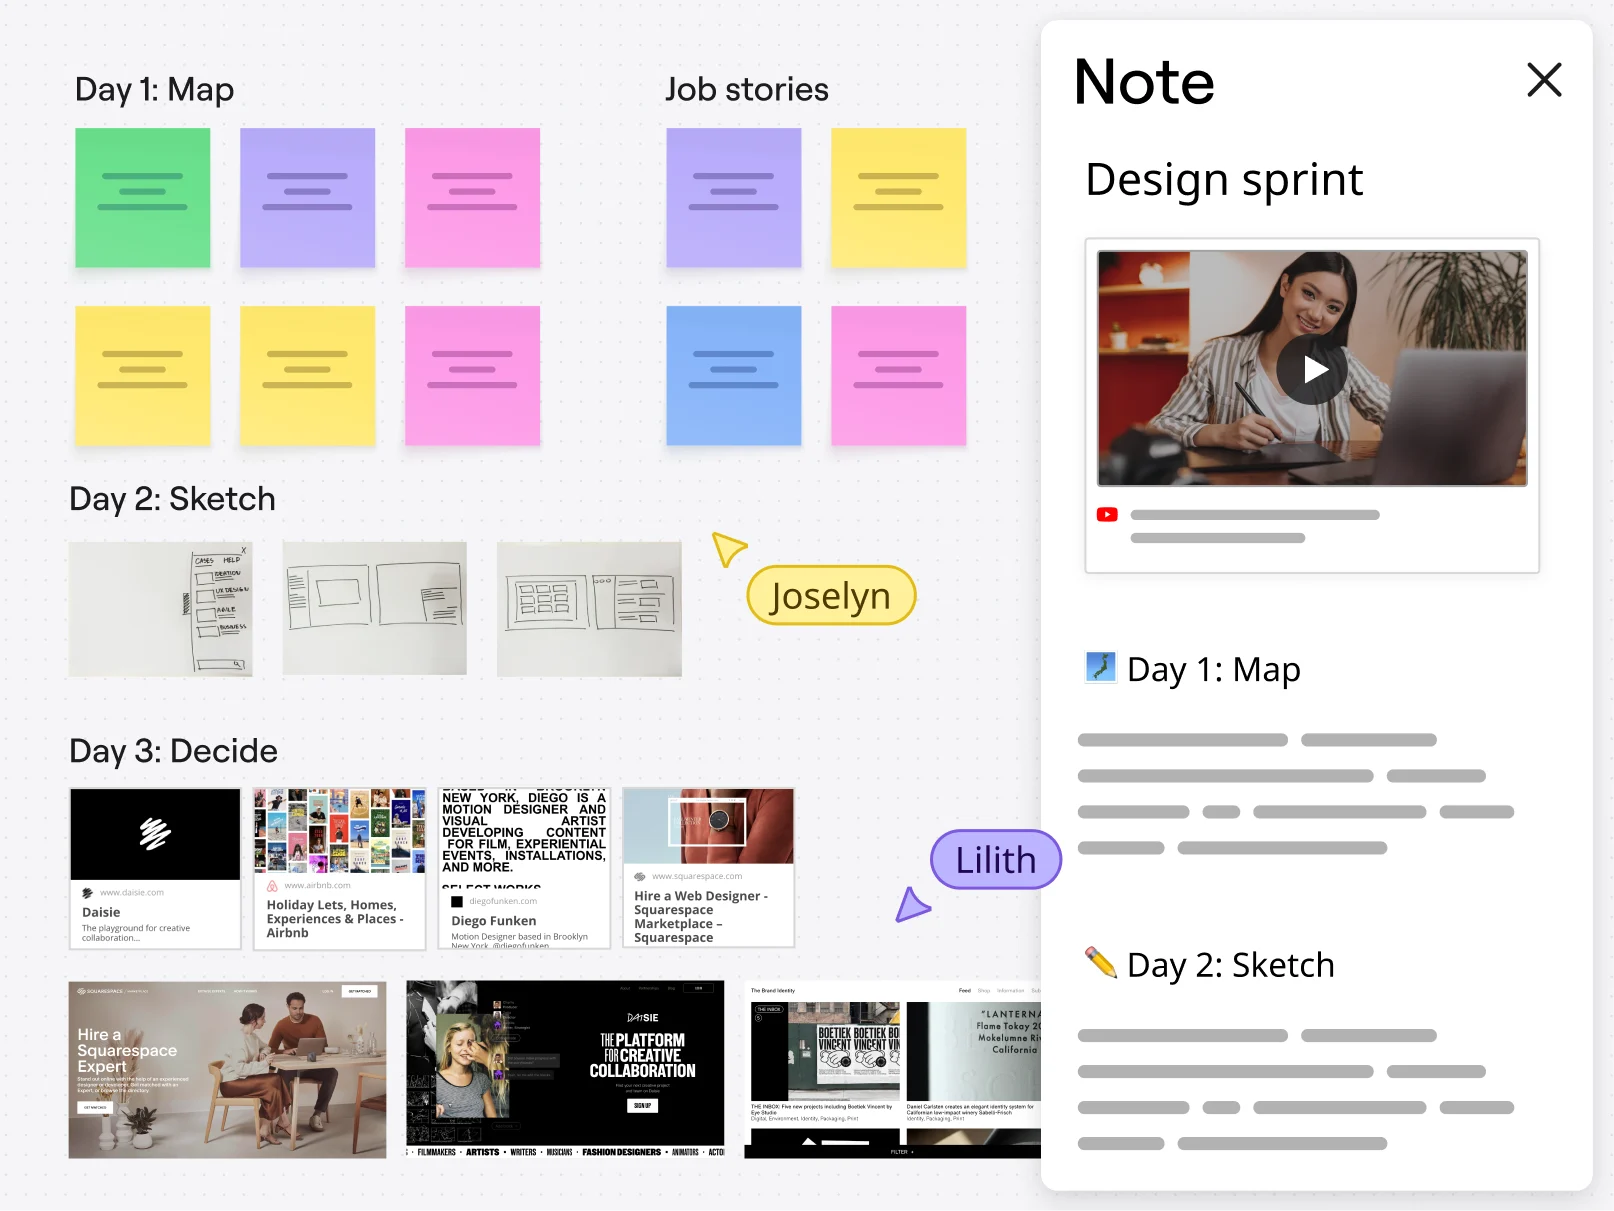Open the Daisie link card
Screen dimensions: 1614x1211
coord(155,868)
